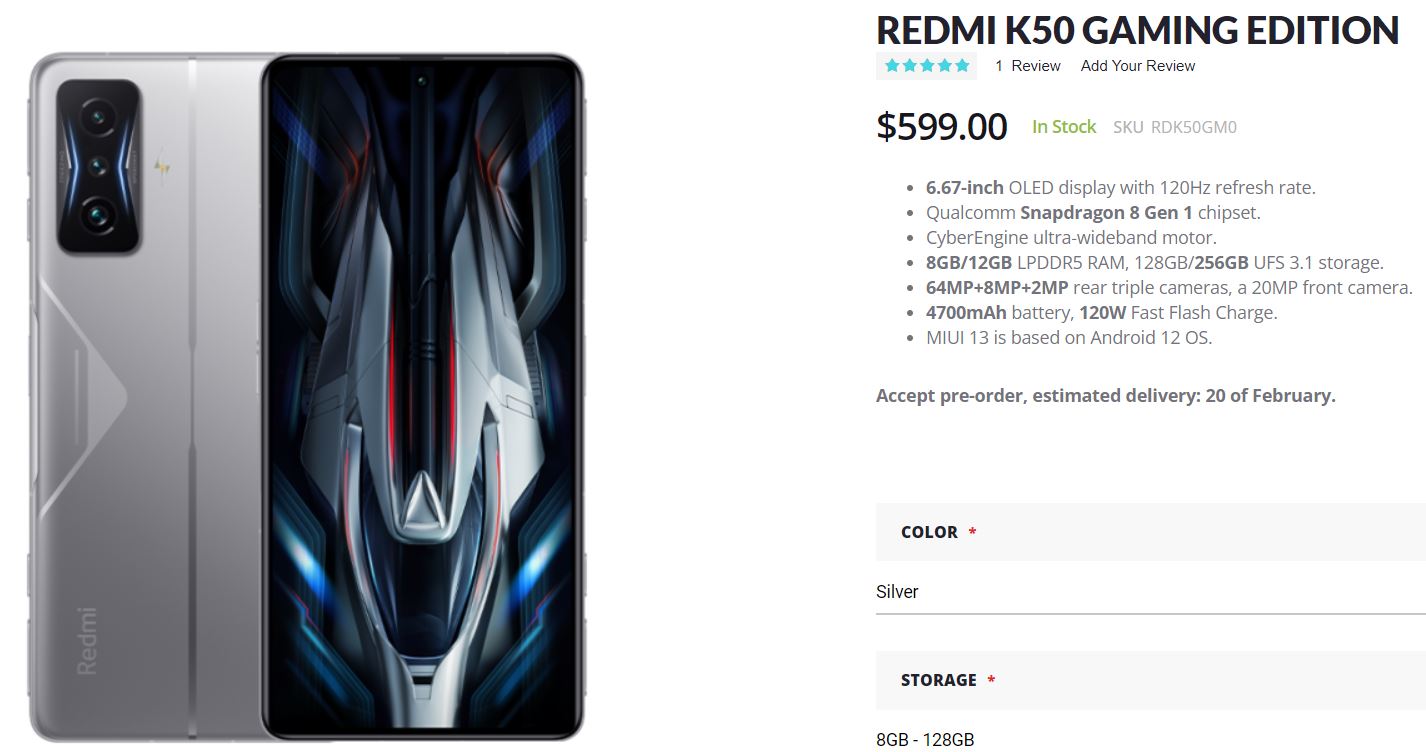Click the SKU RDK50GM0 text

(1174, 127)
